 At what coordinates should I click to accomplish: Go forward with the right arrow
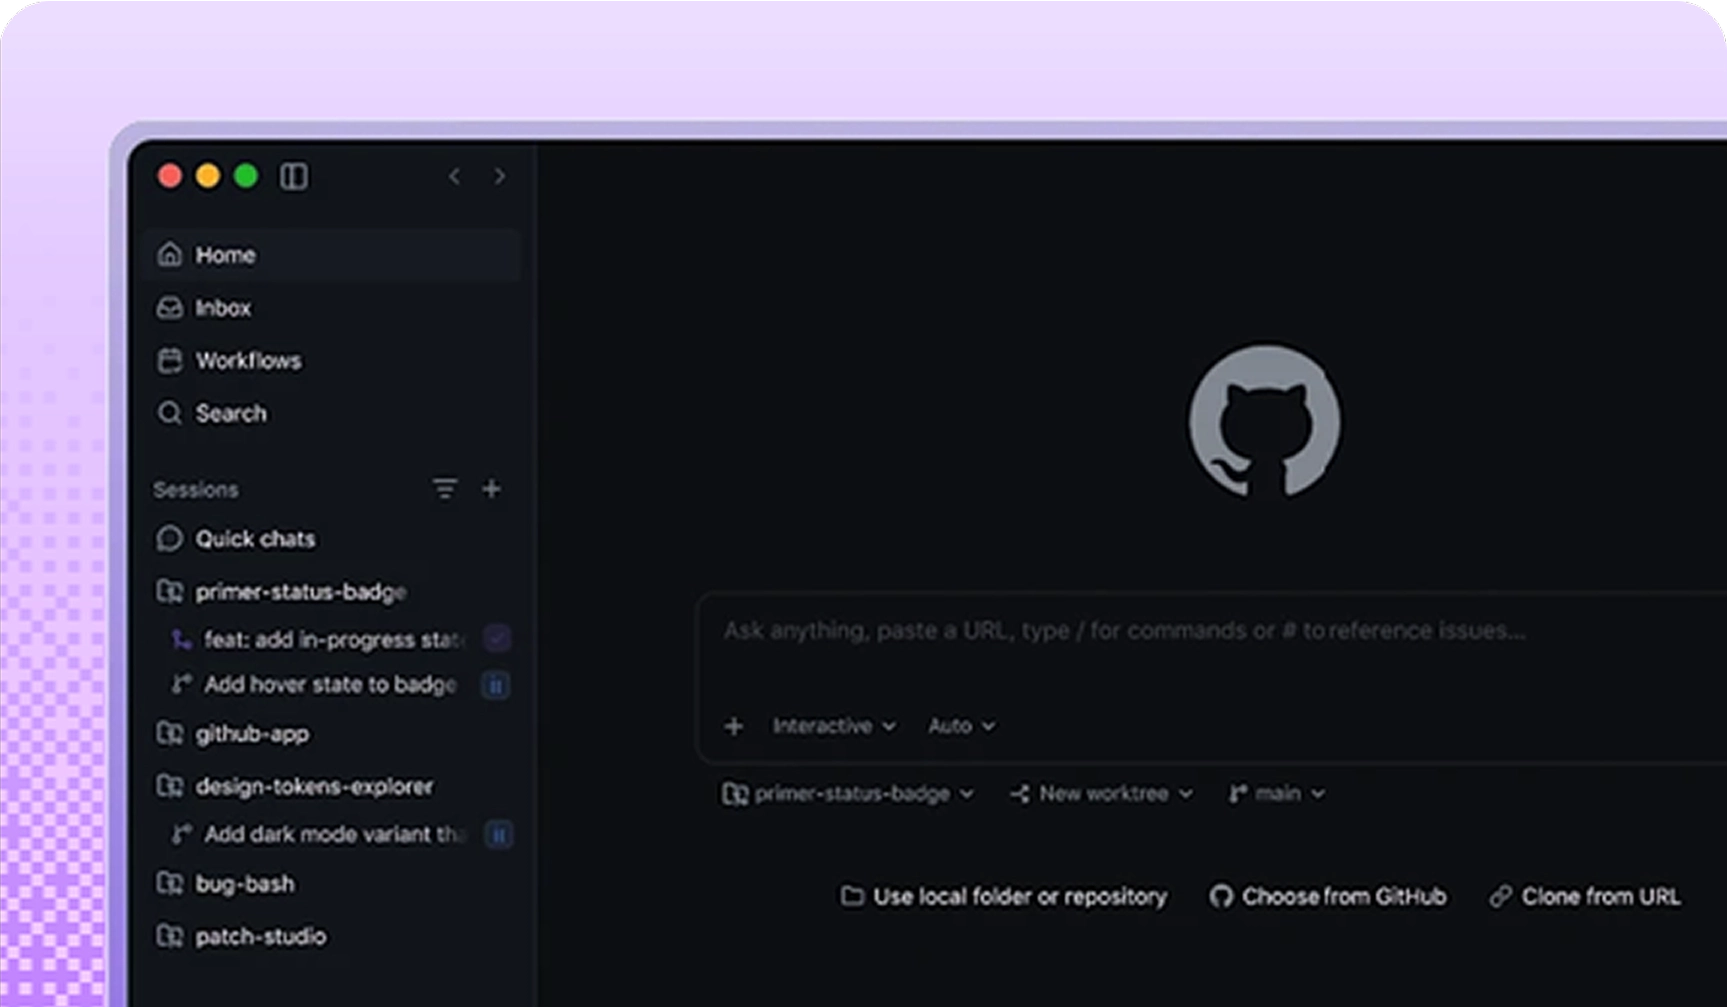(499, 177)
